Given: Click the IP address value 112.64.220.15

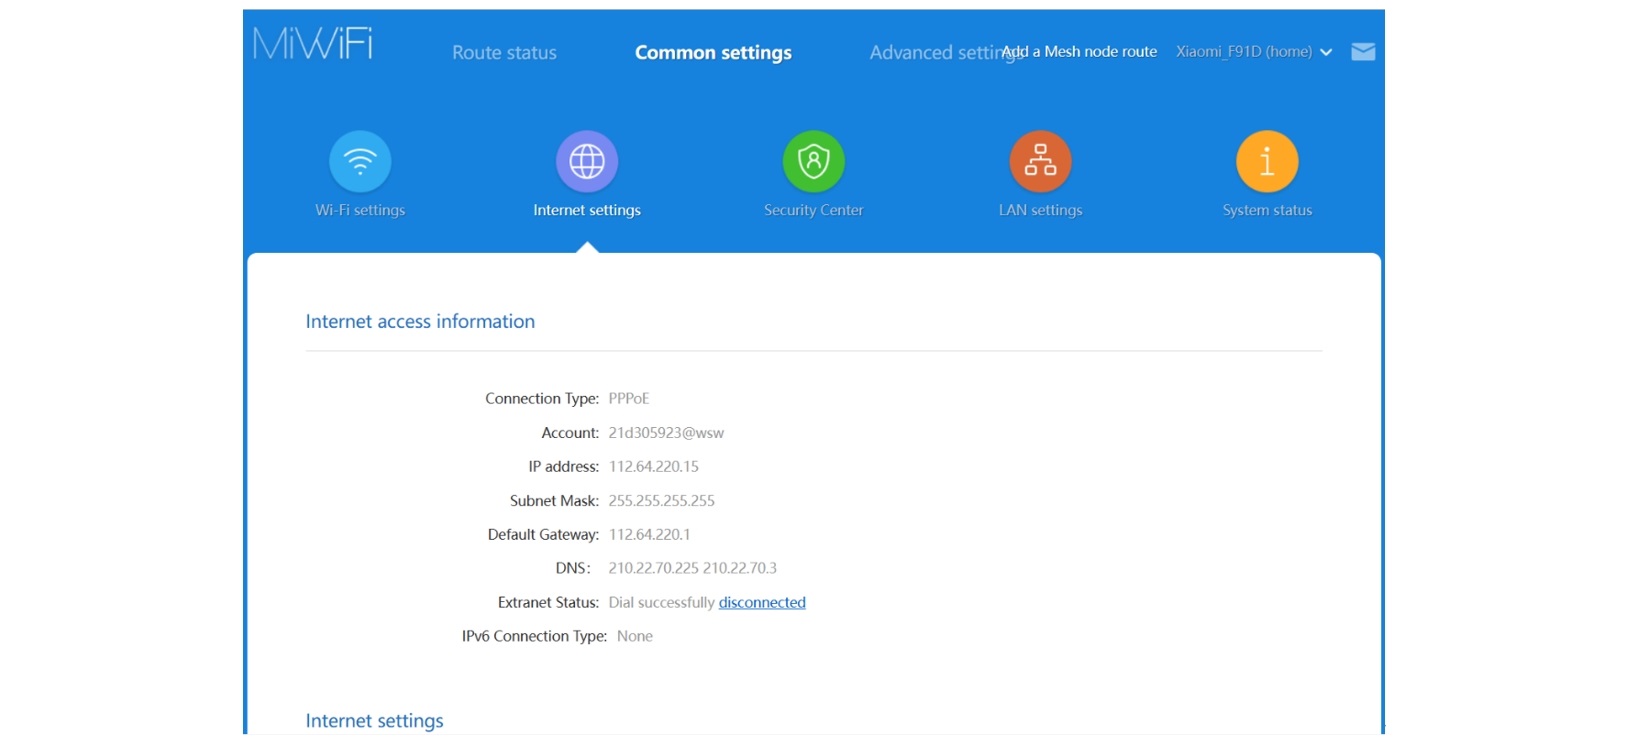Looking at the screenshot, I should (x=654, y=467).
